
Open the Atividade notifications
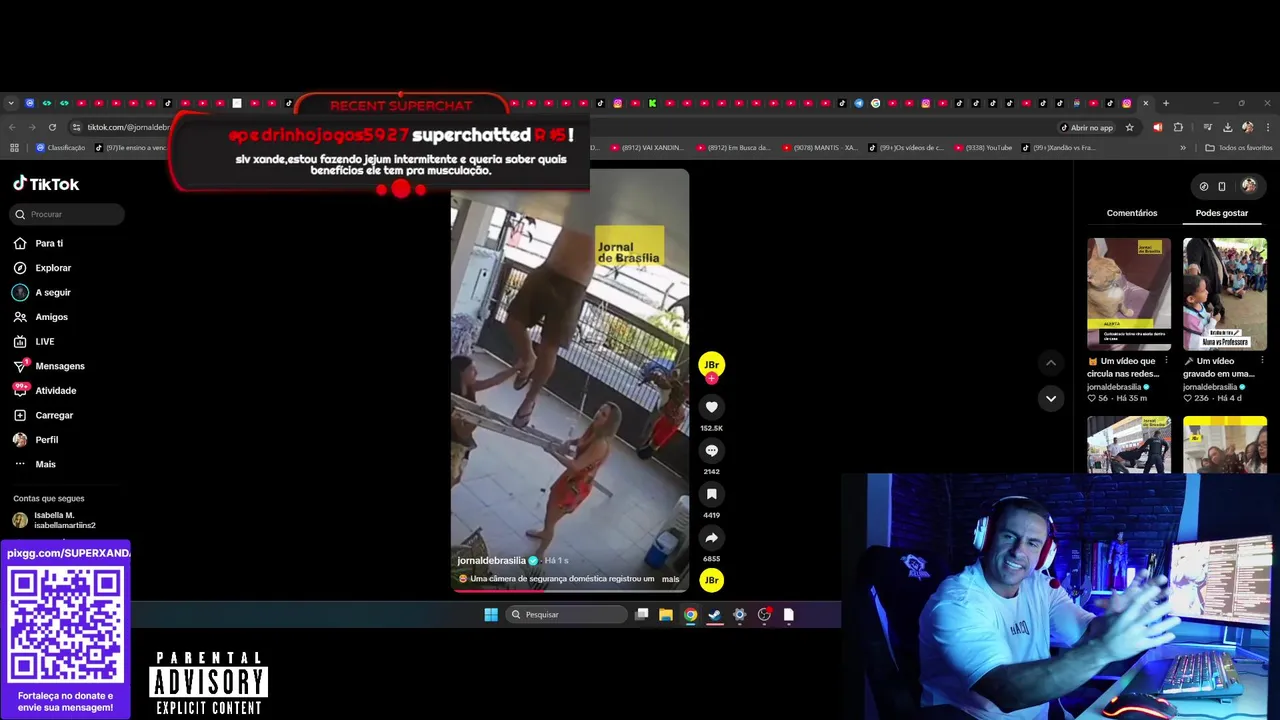pyautogui.click(x=45, y=390)
